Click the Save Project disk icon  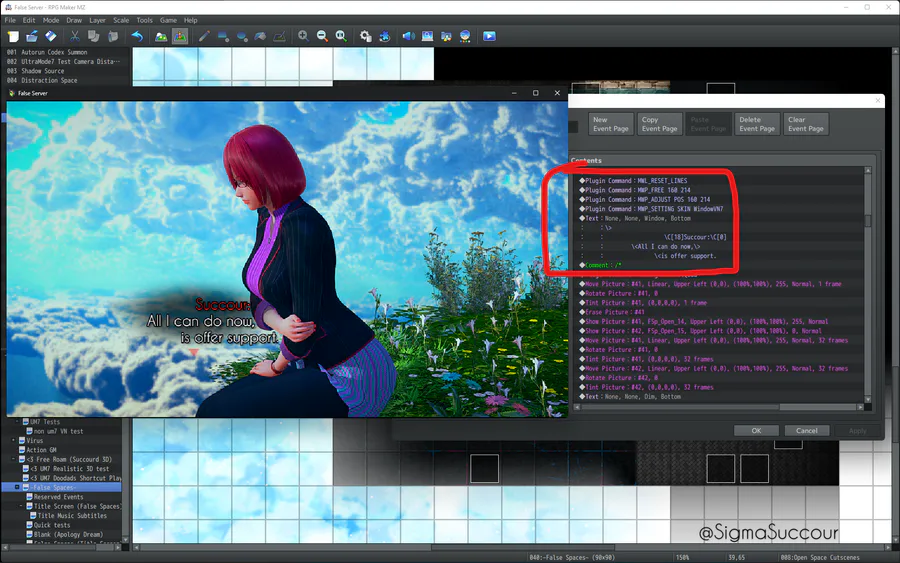pos(51,36)
